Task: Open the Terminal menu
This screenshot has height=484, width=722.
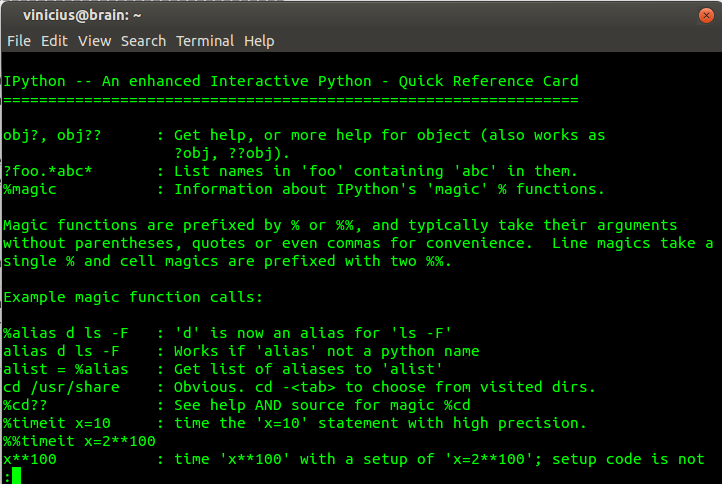Action: point(205,41)
